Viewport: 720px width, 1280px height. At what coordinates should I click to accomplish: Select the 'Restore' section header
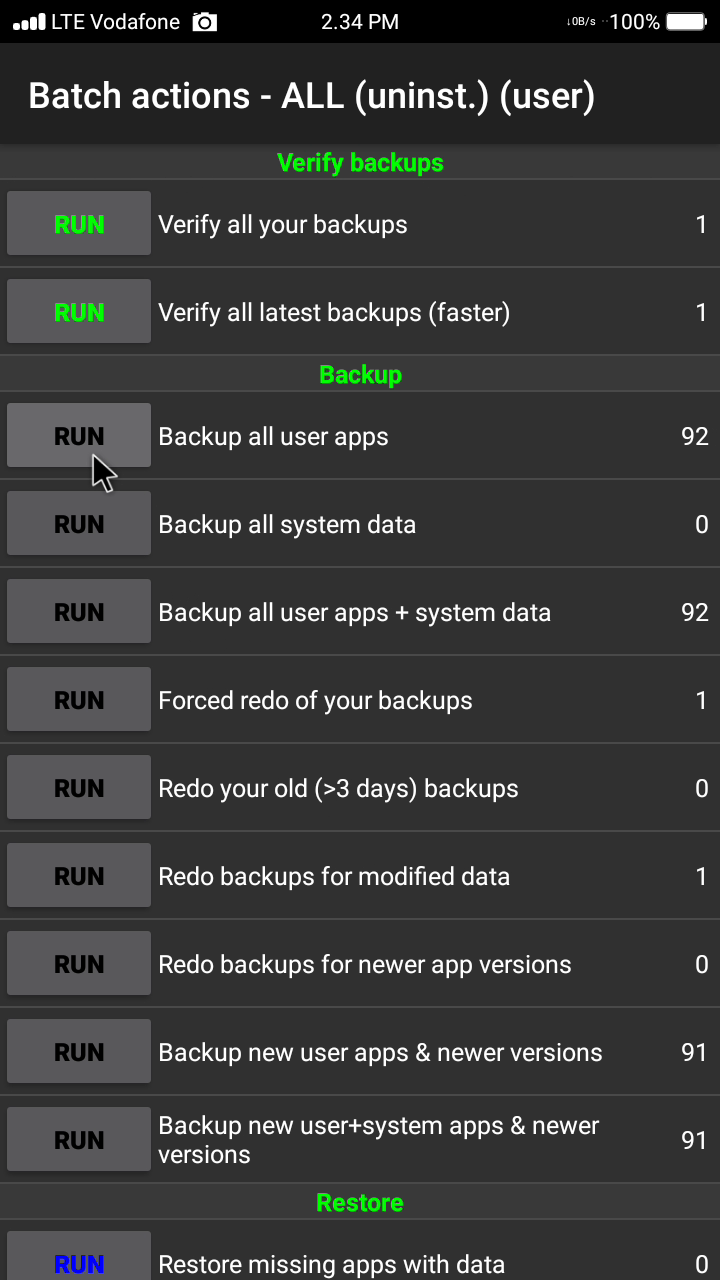(x=360, y=1203)
